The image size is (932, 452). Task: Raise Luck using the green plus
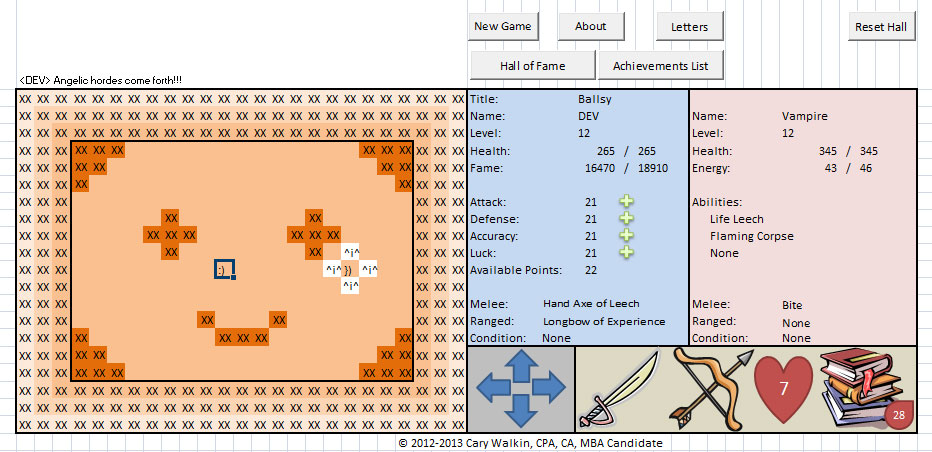pos(626,253)
